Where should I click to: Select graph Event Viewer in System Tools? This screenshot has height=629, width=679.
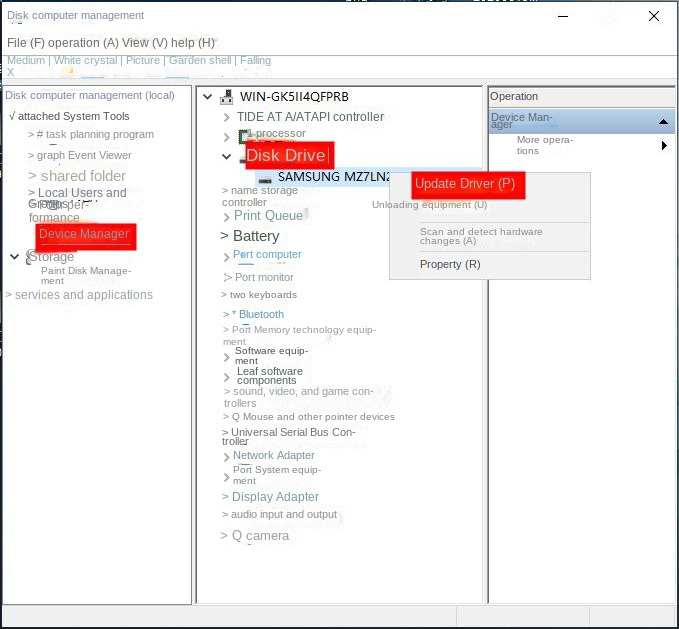84,155
